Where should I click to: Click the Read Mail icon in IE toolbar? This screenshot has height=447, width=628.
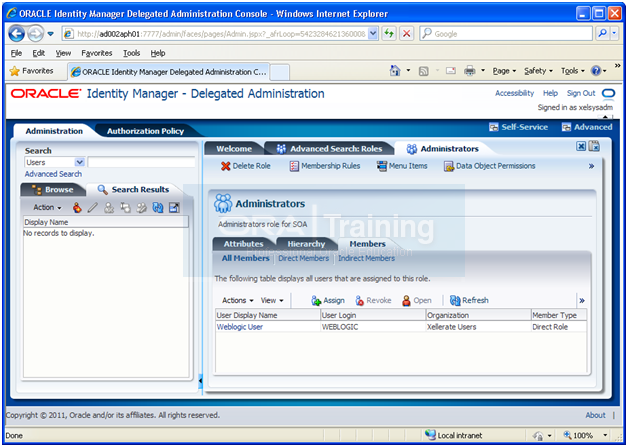451,71
